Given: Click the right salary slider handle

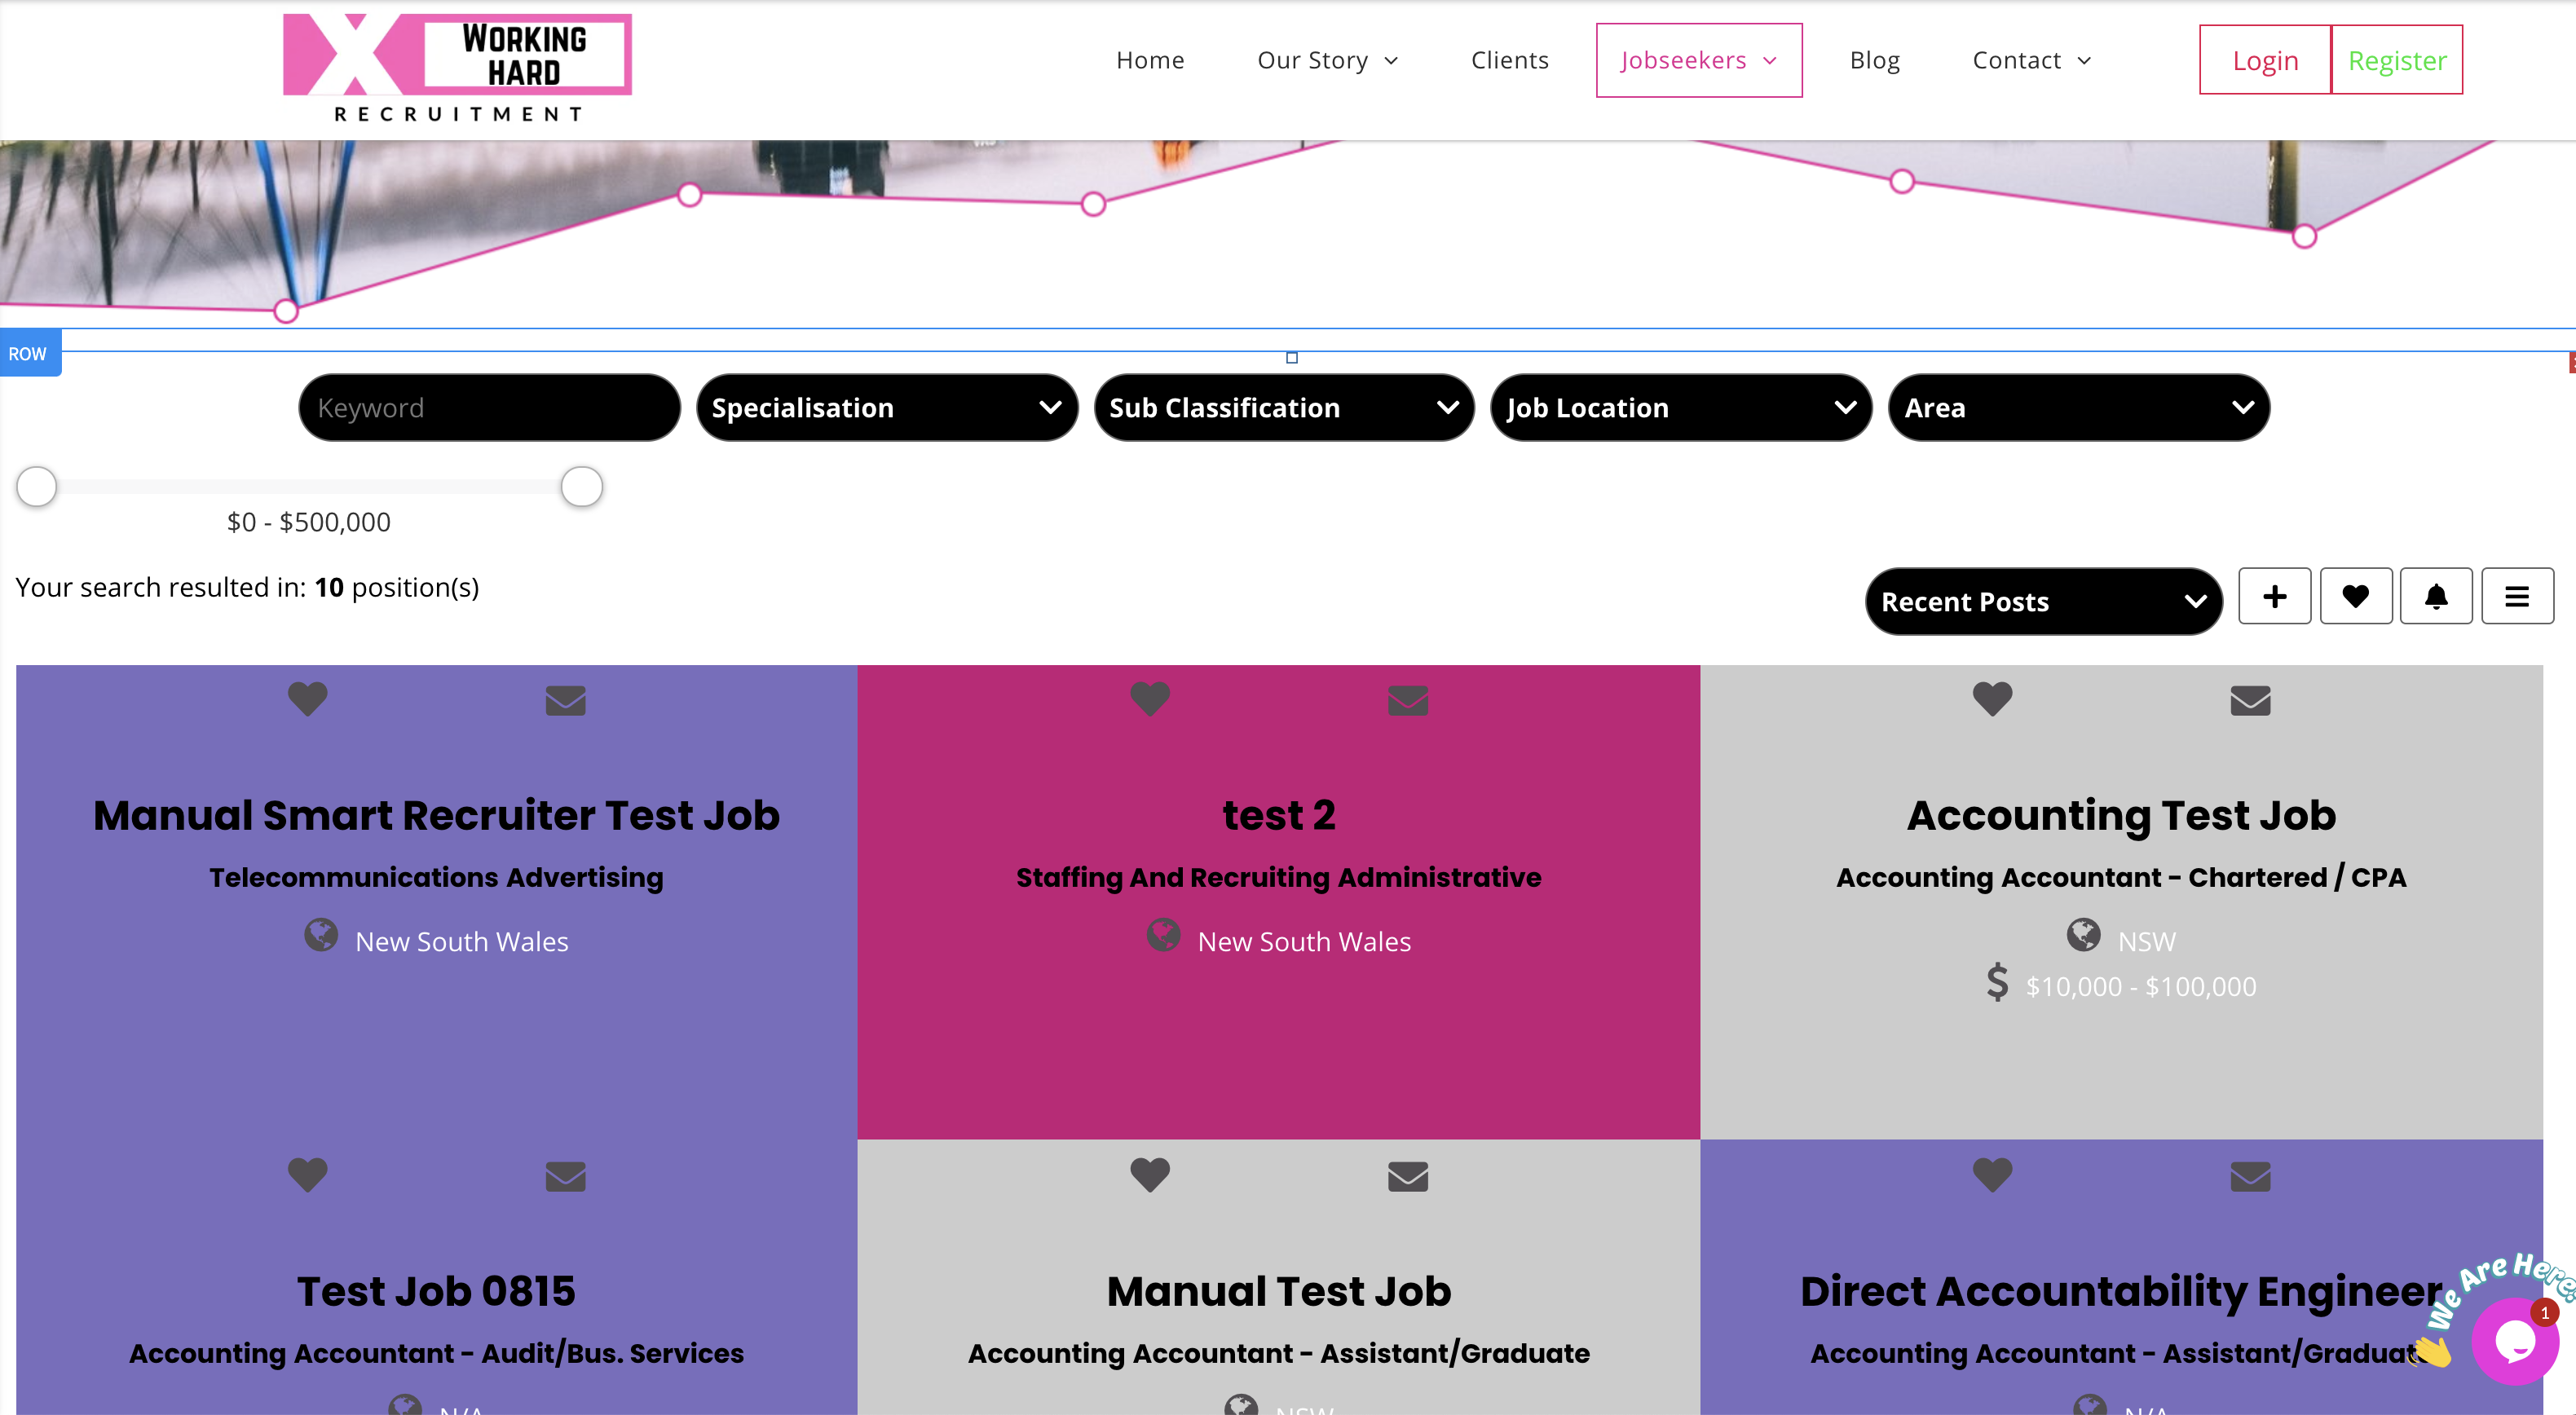Looking at the screenshot, I should [581, 487].
